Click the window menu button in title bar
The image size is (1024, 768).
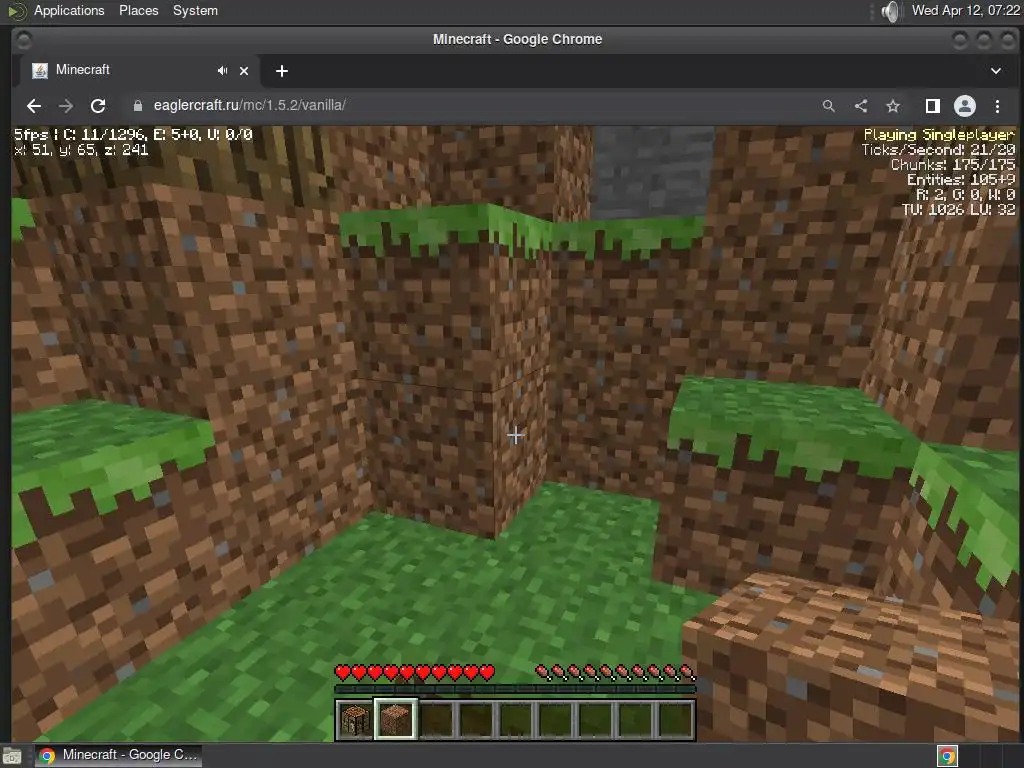coord(23,40)
